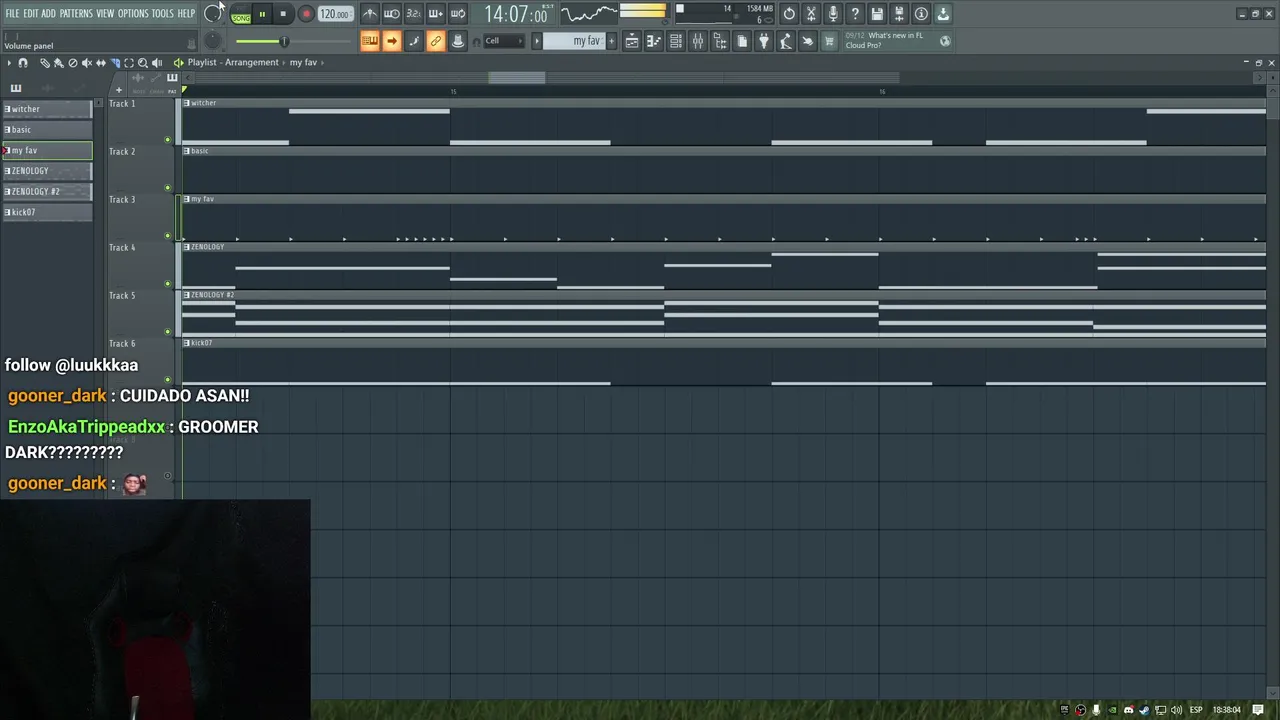This screenshot has width=1280, height=720.
Task: Open the tempo tapper icon
Action: 786,41
